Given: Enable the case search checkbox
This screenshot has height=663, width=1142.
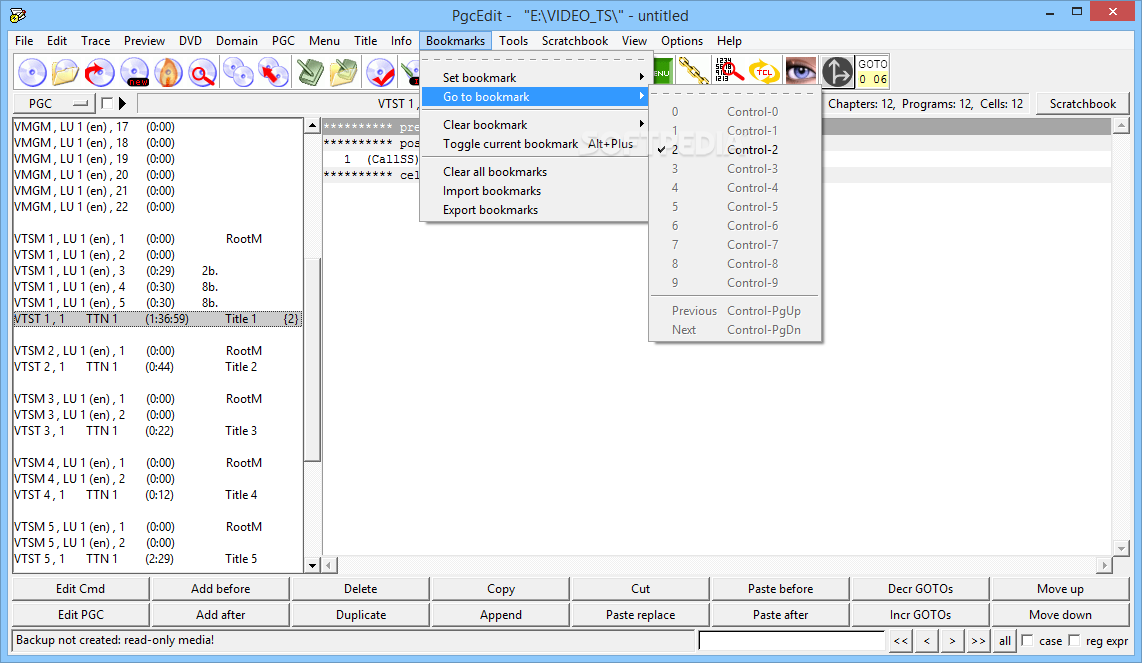Looking at the screenshot, I should [x=1028, y=640].
